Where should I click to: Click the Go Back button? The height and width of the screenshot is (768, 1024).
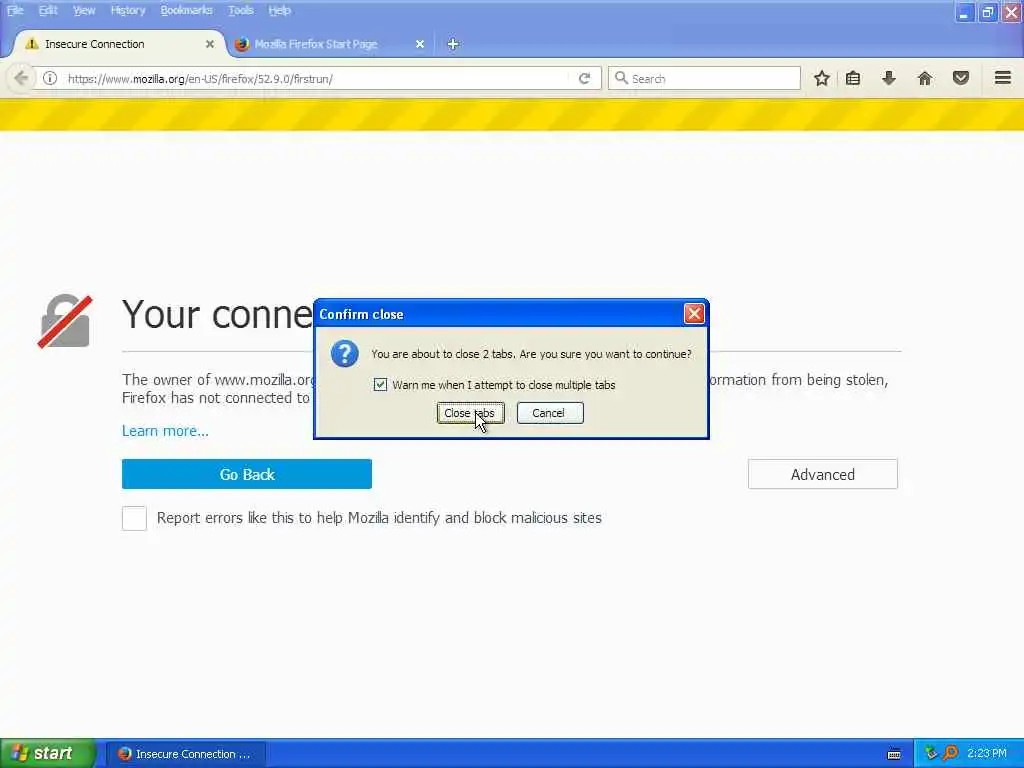coord(247,474)
